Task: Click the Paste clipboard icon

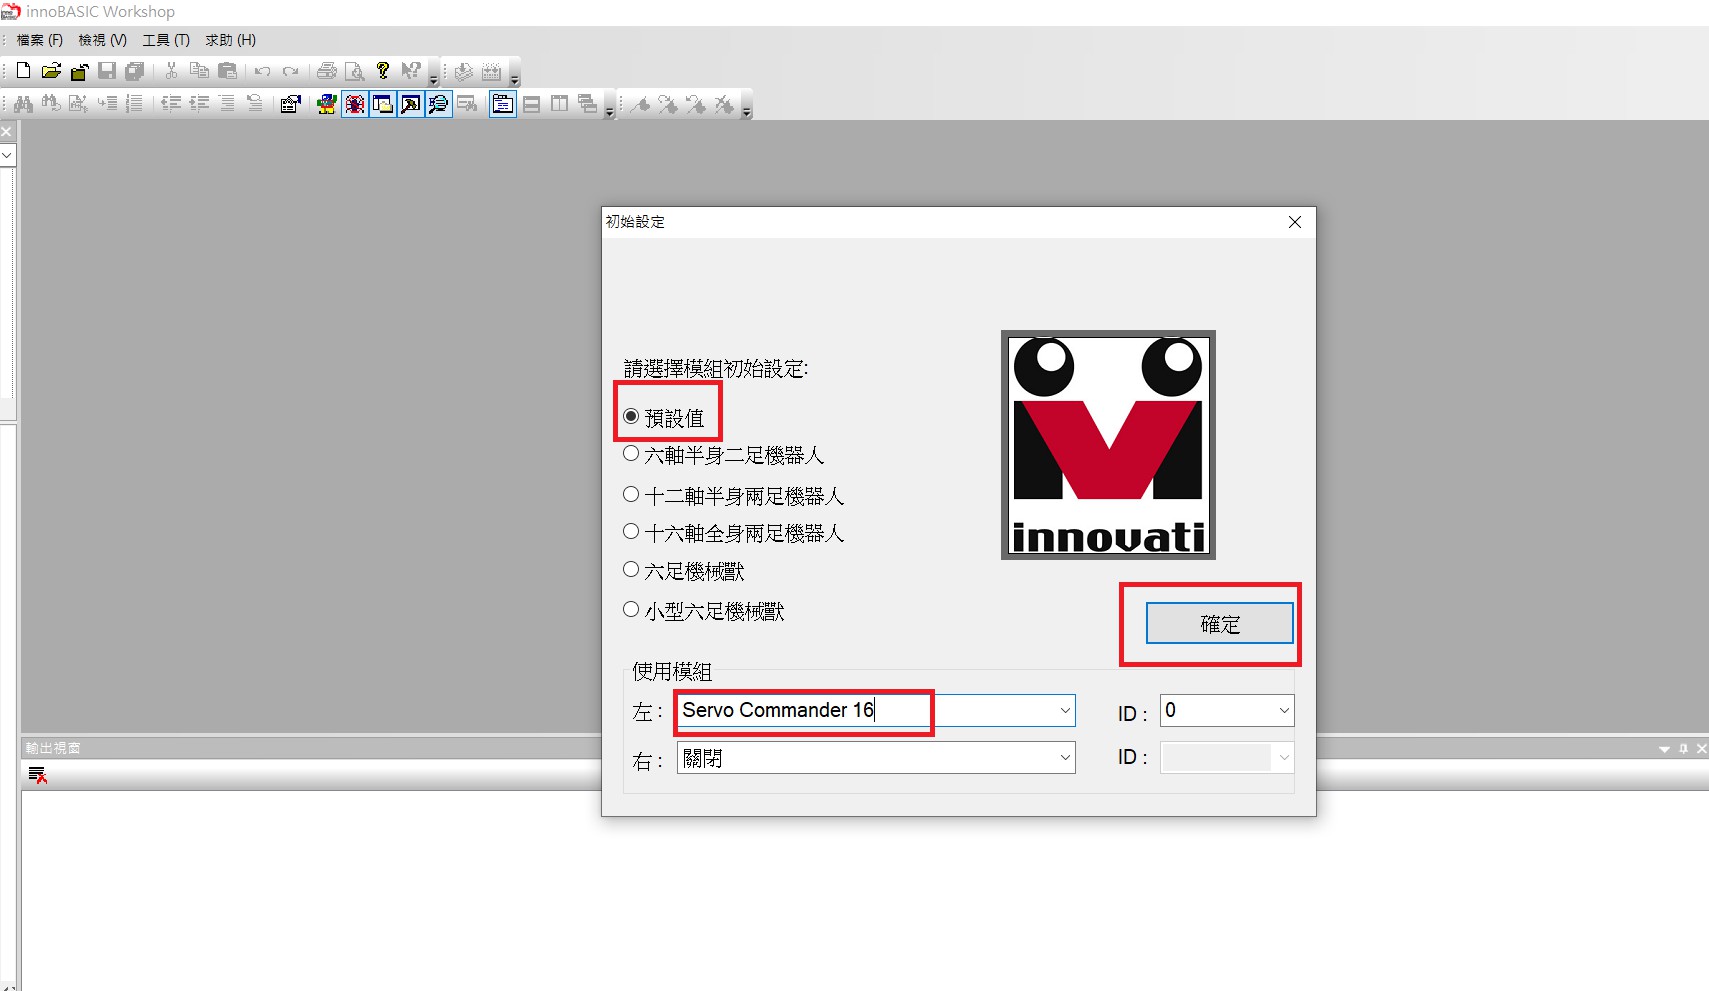Action: 227,71
